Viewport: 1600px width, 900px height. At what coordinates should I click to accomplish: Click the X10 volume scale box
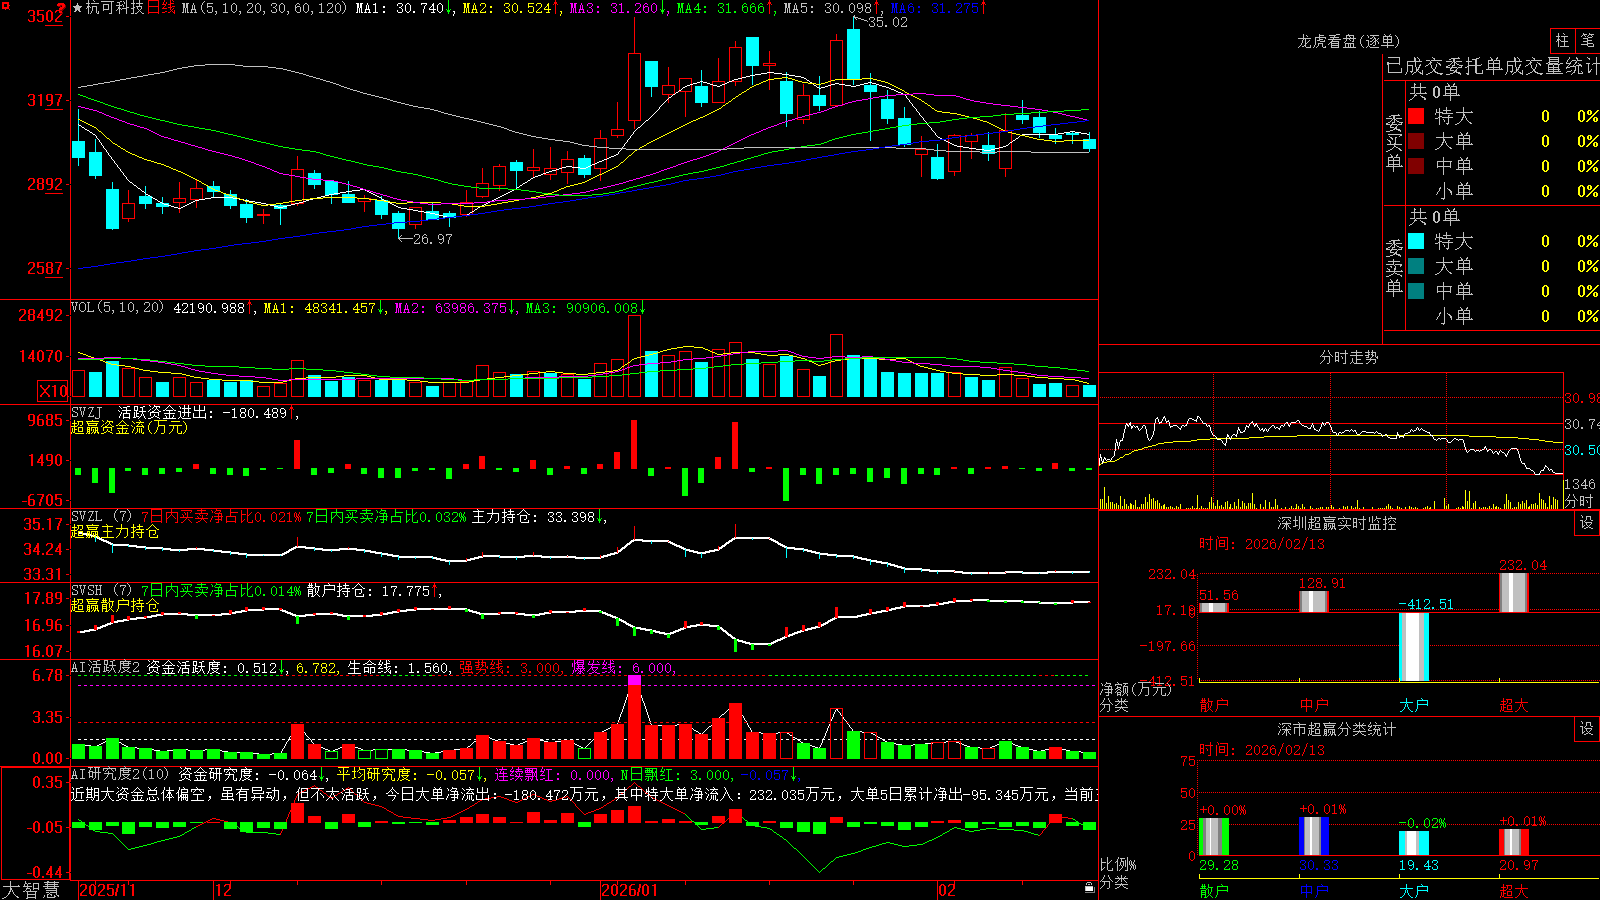(53, 391)
